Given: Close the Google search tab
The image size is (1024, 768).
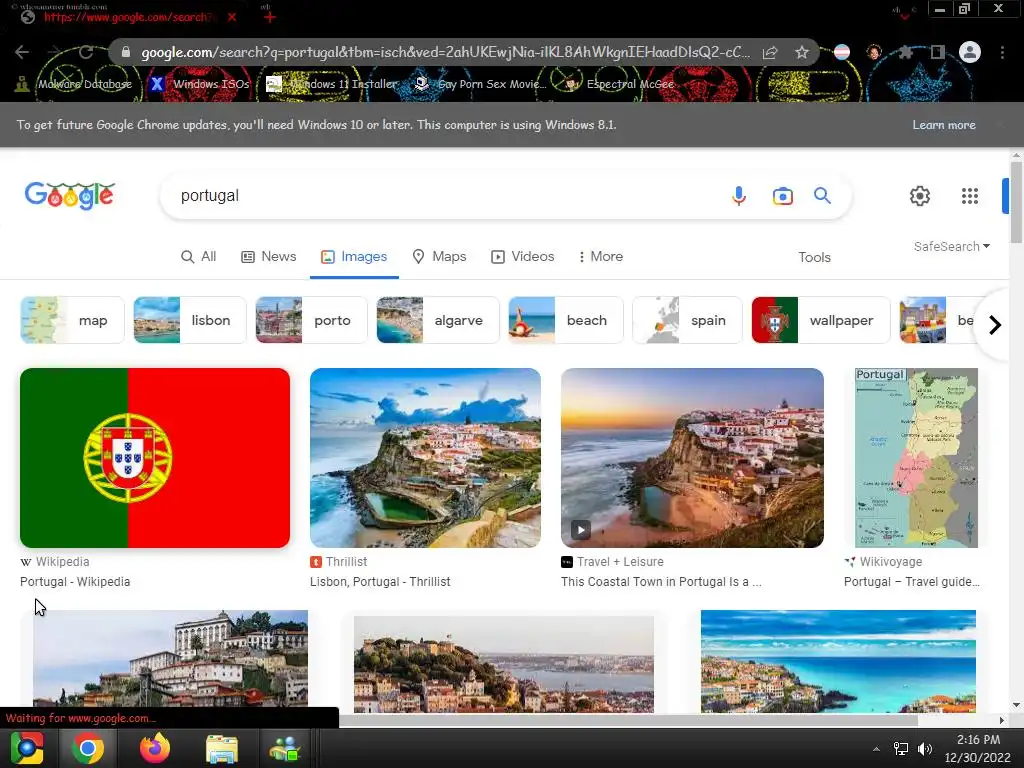Looking at the screenshot, I should click(232, 17).
